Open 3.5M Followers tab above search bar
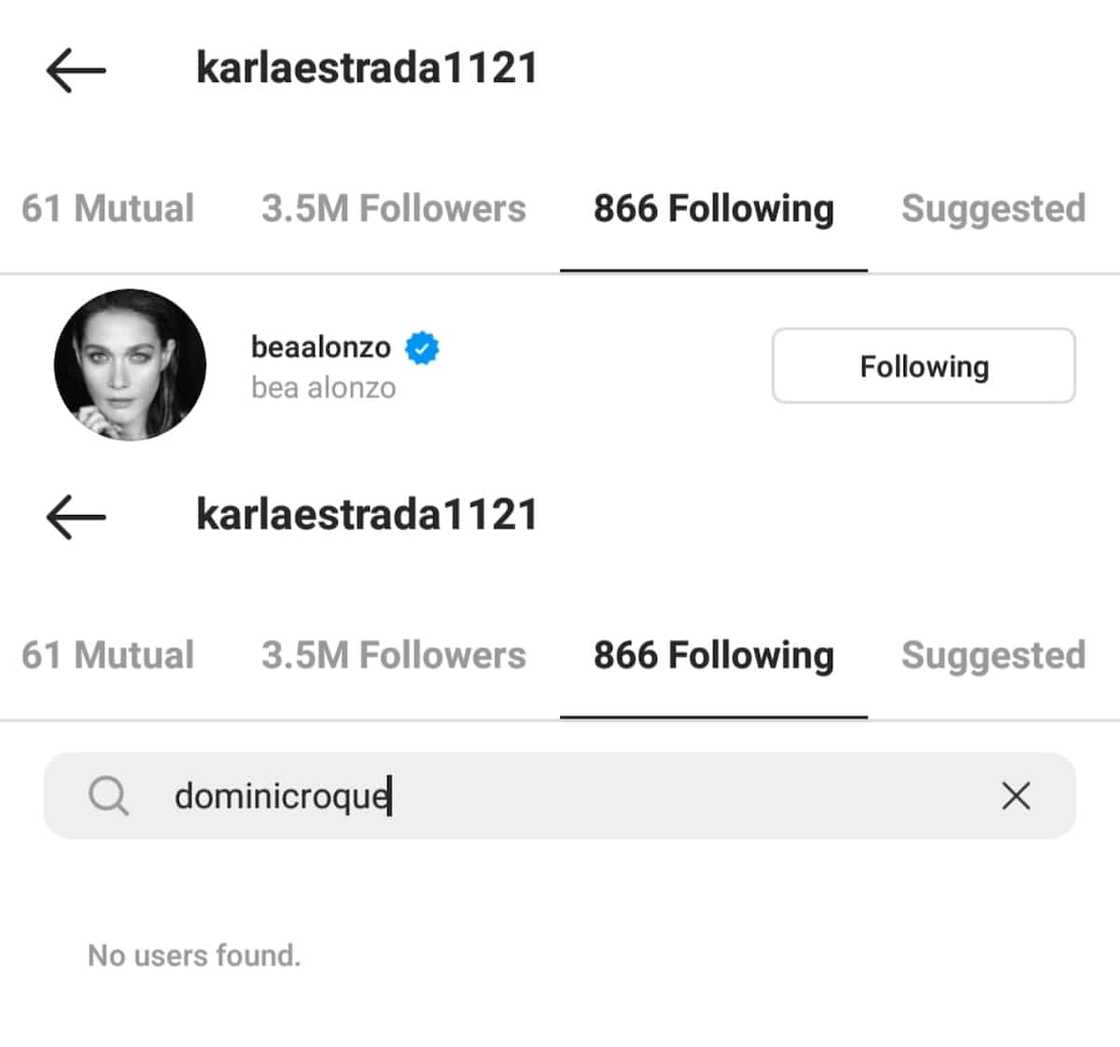Image resolution: width=1120 pixels, height=1047 pixels. (393, 655)
